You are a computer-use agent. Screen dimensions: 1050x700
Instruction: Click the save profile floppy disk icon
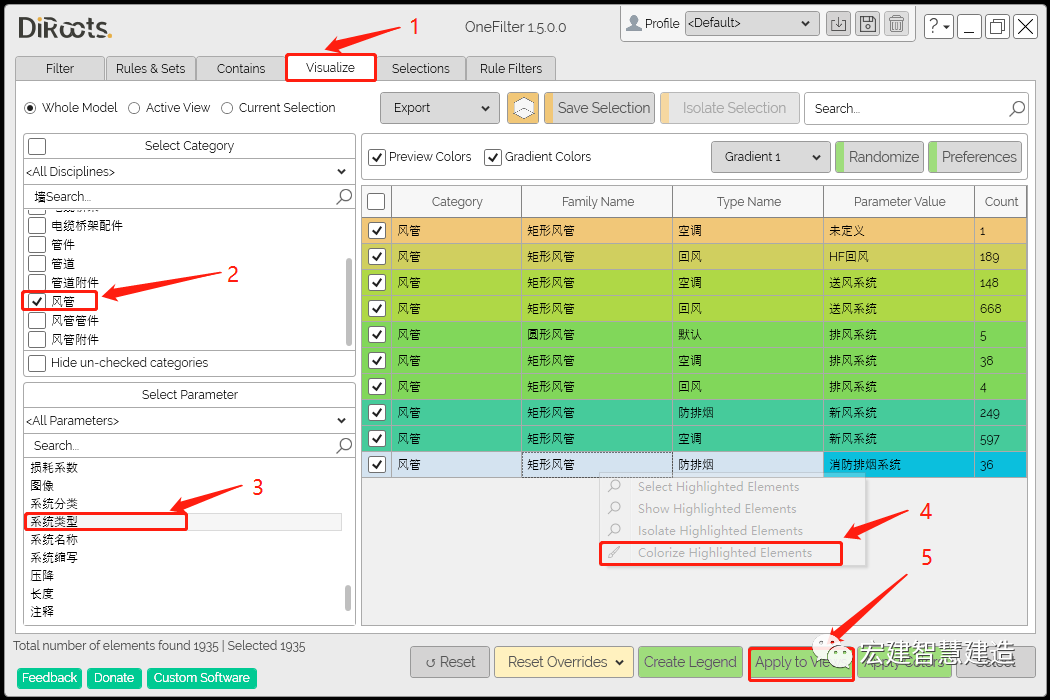[x=868, y=24]
